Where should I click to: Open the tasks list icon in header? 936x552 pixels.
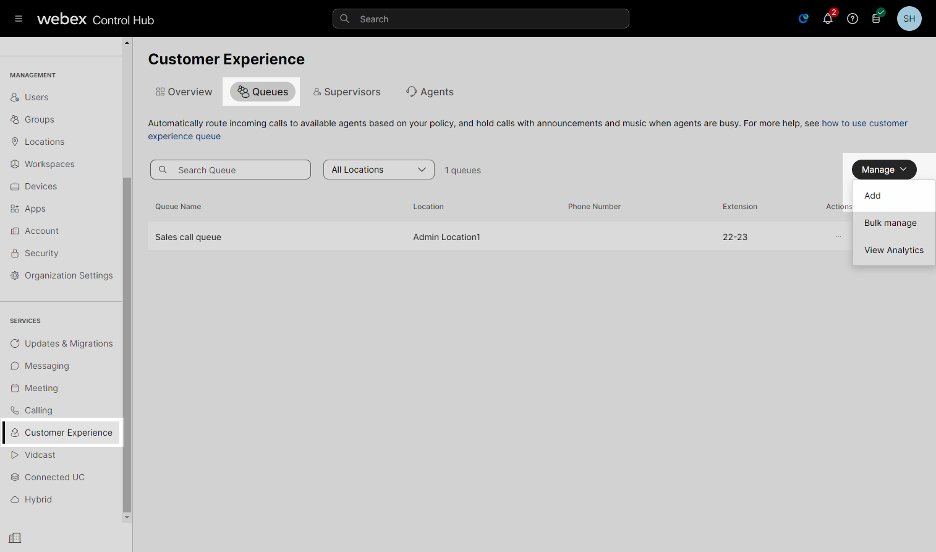point(876,18)
